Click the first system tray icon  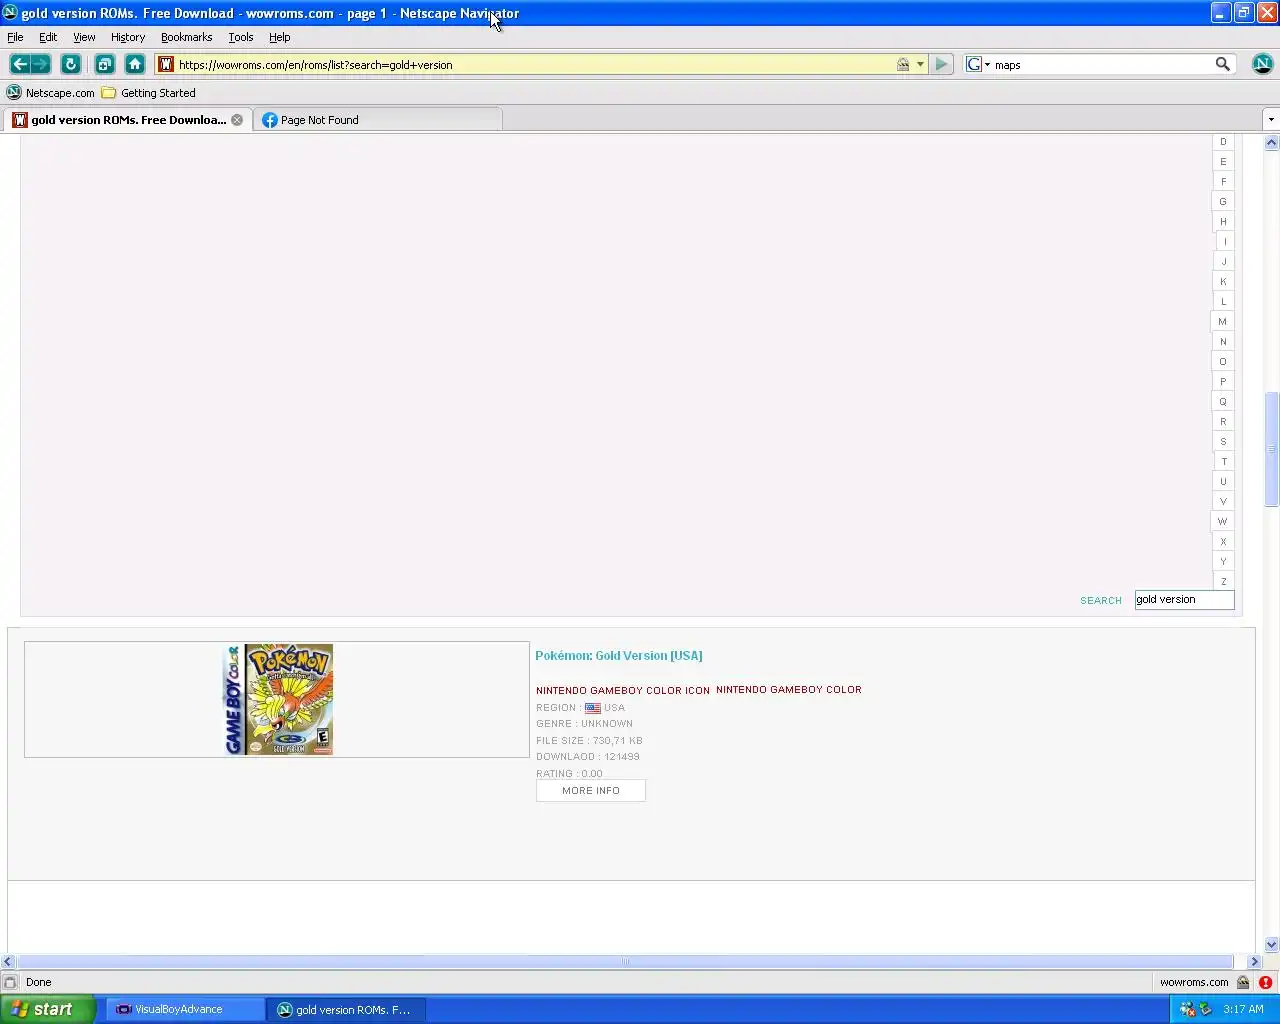[x=1187, y=1010]
